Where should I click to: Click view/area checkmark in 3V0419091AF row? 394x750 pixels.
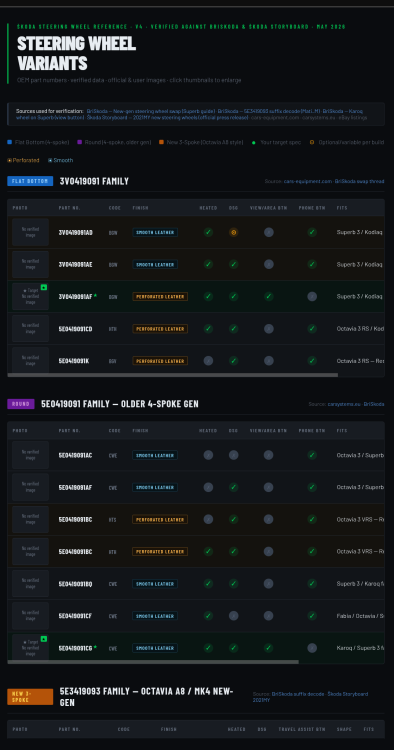click(x=269, y=297)
